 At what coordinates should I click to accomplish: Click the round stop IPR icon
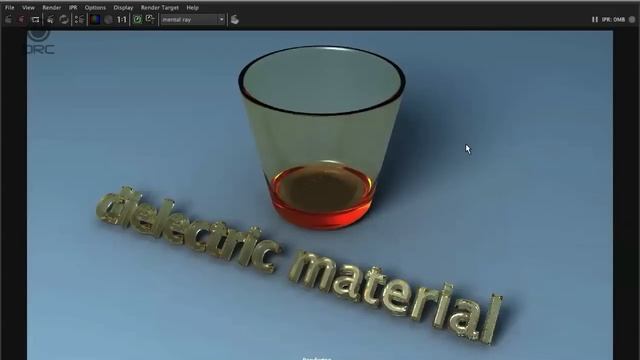(632, 19)
